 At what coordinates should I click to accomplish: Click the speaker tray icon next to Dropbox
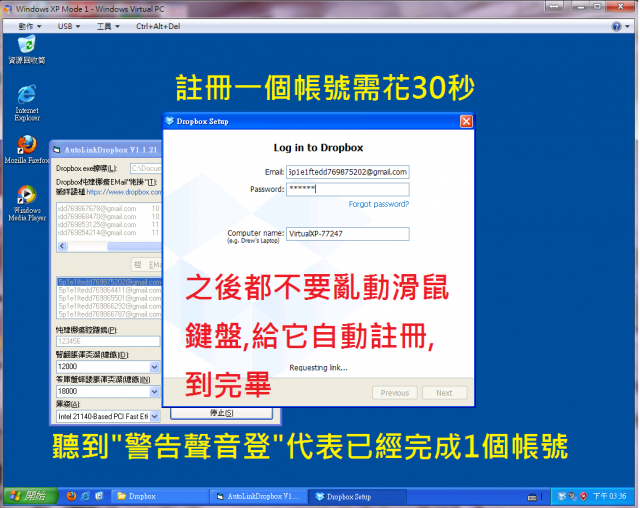click(572, 496)
